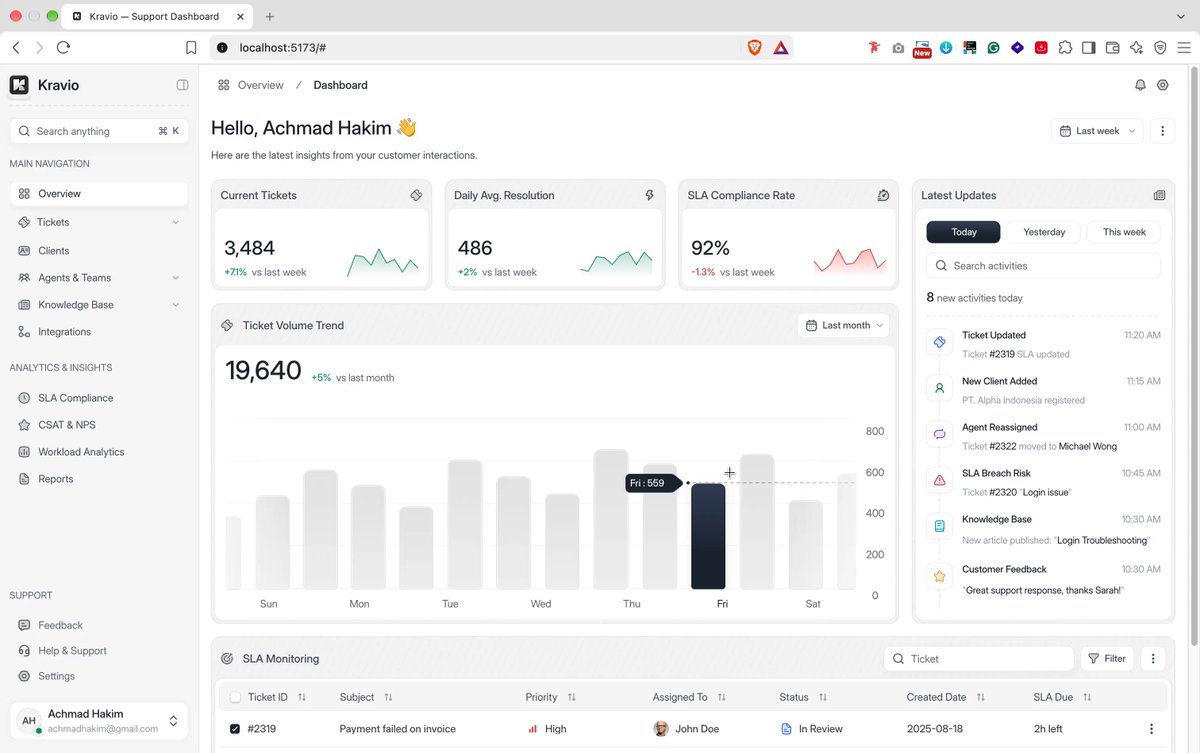Click the Ticket search field
Viewport: 1200px width, 753px height.
tap(979, 659)
